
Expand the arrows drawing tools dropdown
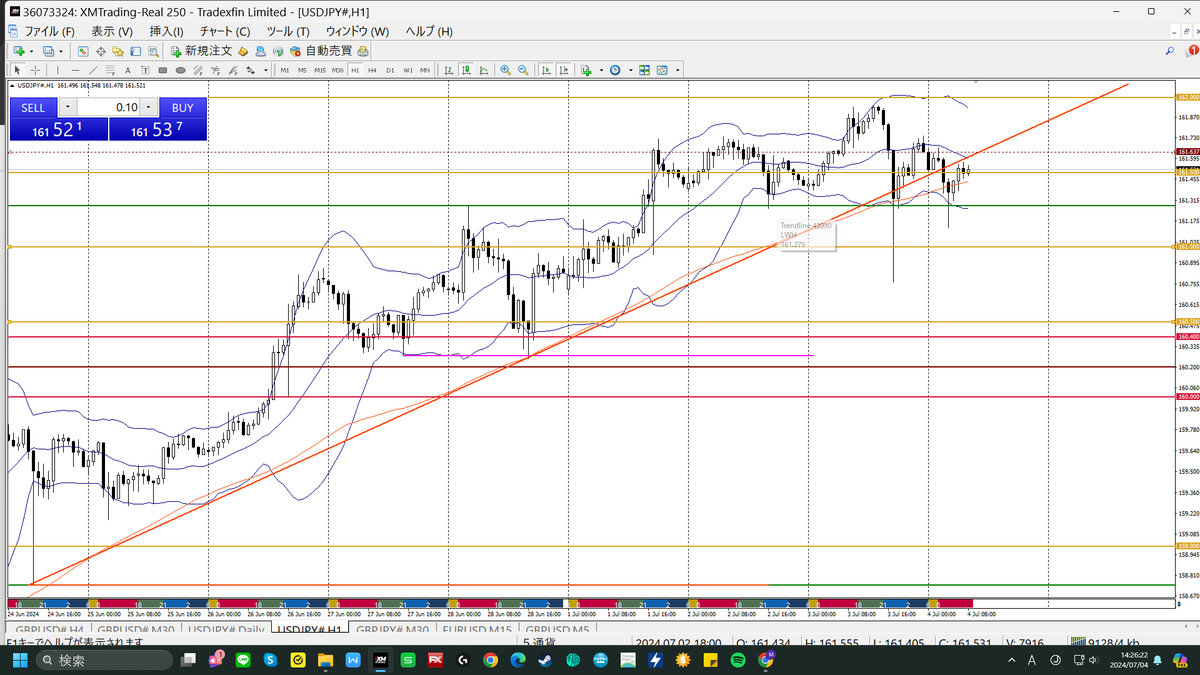pyautogui.click(x=266, y=70)
